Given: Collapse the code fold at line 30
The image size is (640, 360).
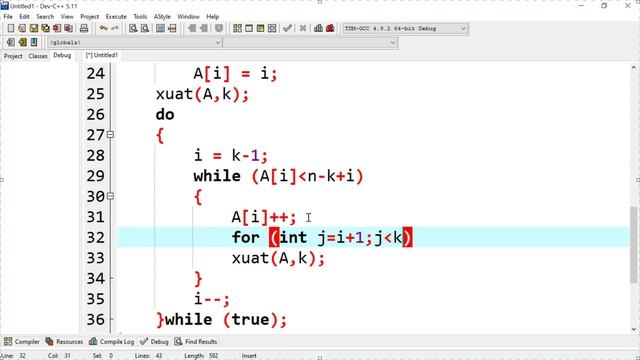Looking at the screenshot, I should pos(110,196).
